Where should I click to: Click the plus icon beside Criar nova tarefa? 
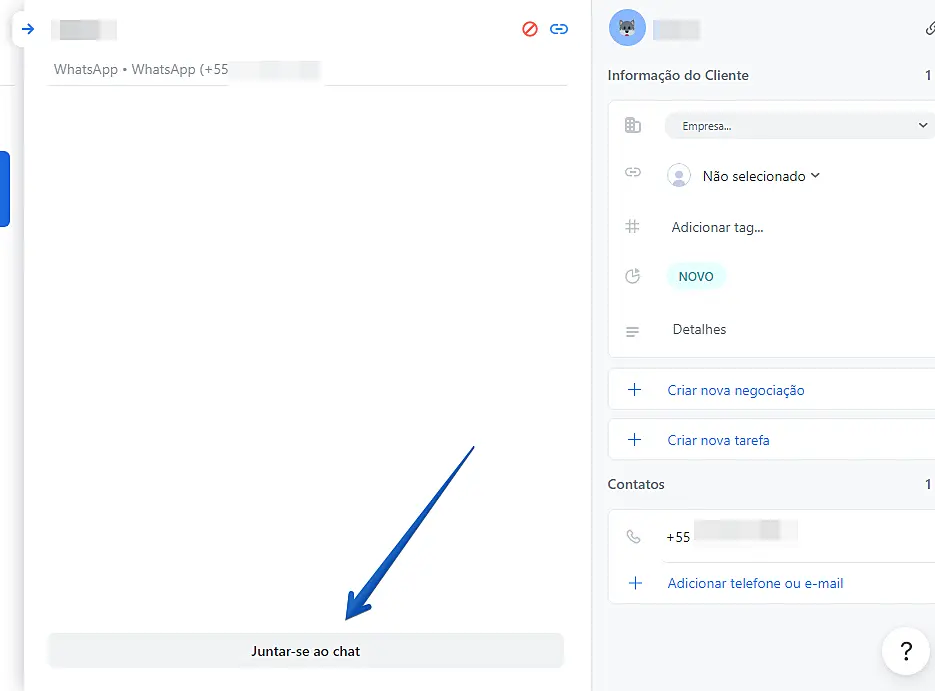click(634, 440)
